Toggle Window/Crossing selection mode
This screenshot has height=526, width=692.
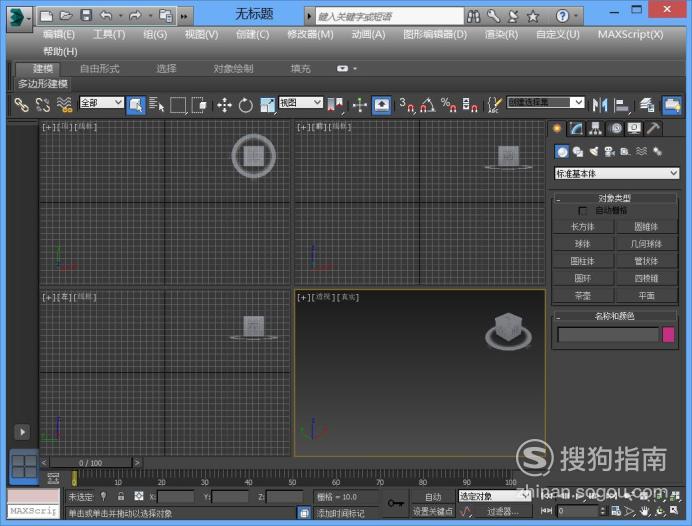[199, 105]
